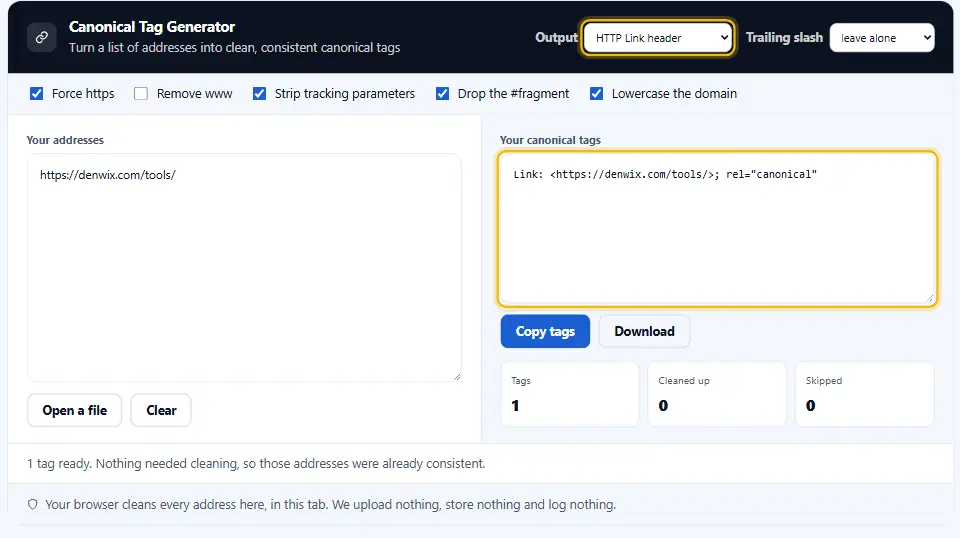Toggle Strip tracking parameters checkbox
This screenshot has height=538, width=960.
click(x=260, y=94)
